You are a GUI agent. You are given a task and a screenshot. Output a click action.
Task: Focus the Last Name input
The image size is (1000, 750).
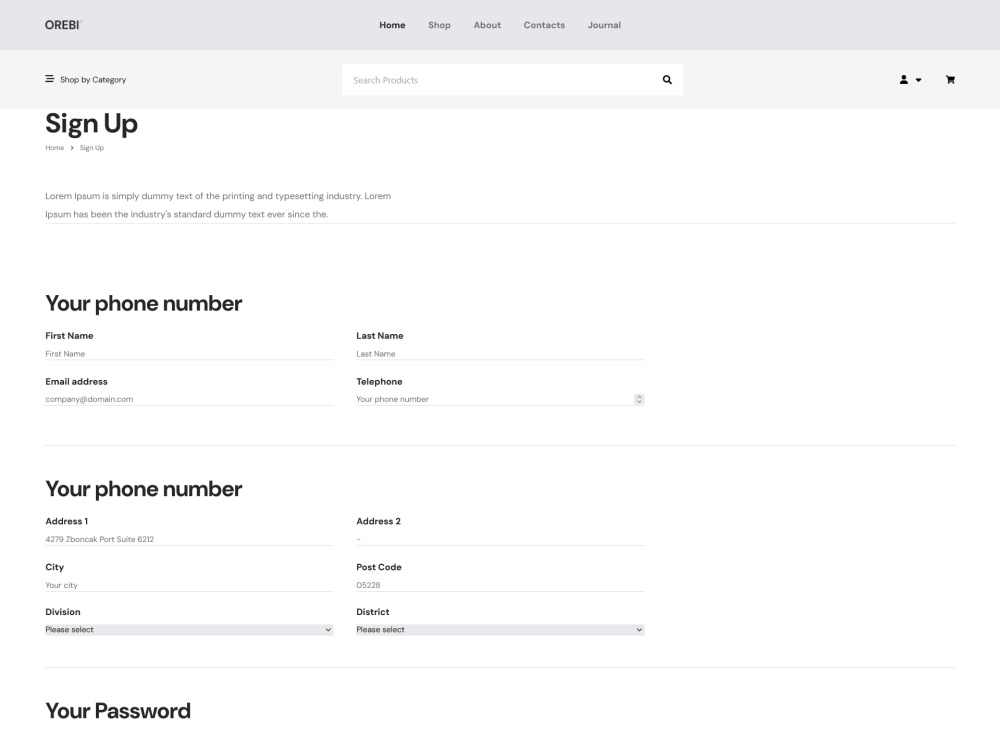500,353
